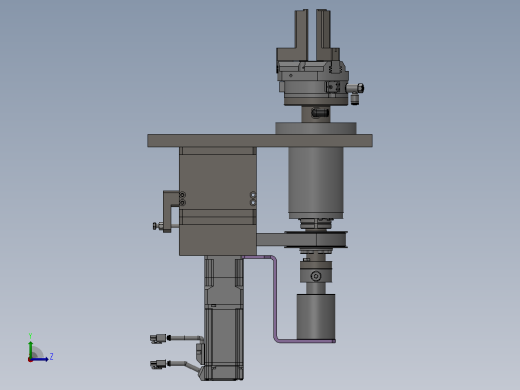Click the green Y axis of the orientation triad

[30, 349]
